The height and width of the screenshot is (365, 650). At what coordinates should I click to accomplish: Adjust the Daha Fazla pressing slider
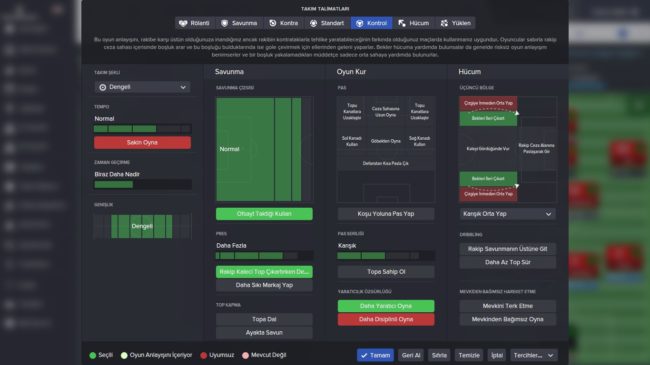tap(264, 256)
